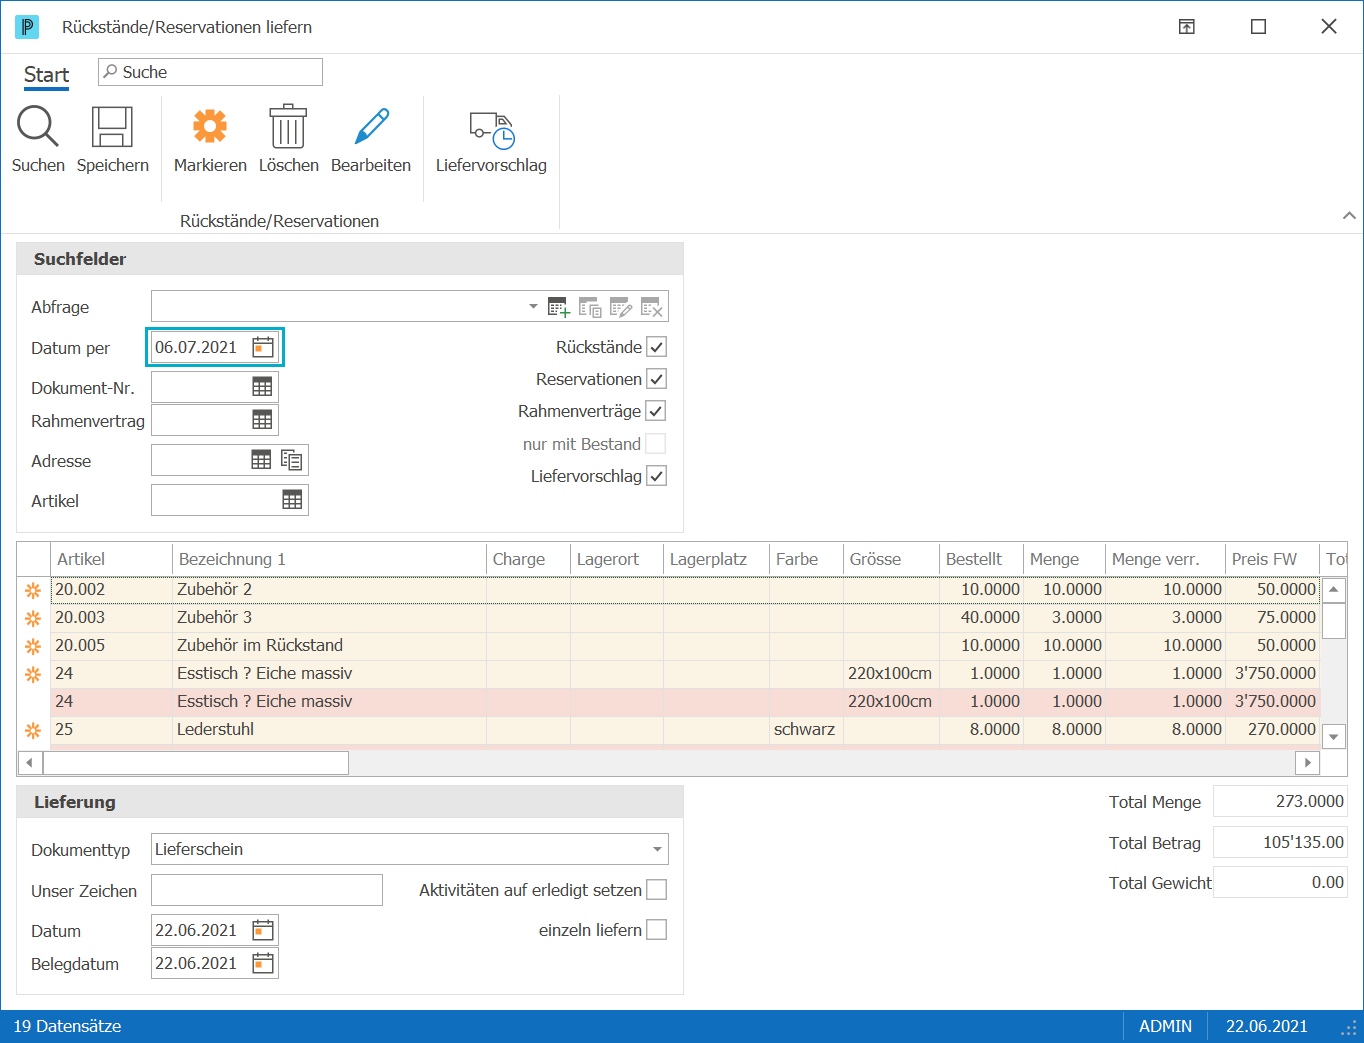
Task: Click the Unser Zeichen input field
Action: point(267,890)
